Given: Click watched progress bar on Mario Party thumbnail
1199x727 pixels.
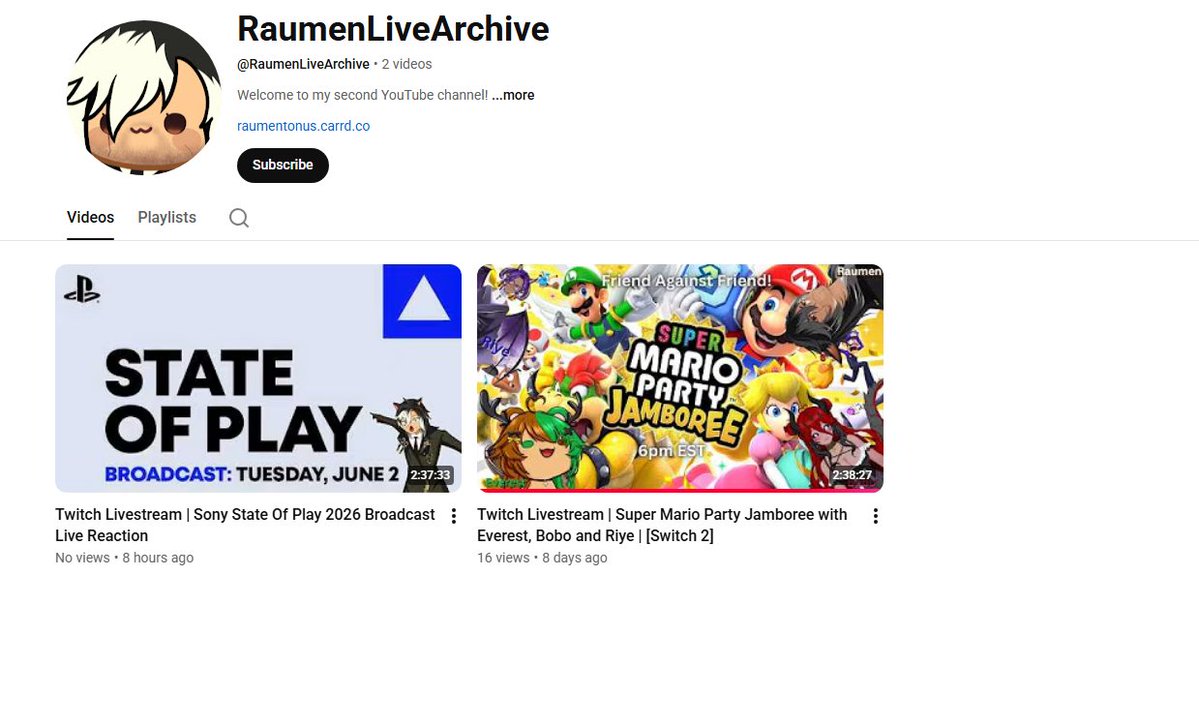Looking at the screenshot, I should (680, 490).
